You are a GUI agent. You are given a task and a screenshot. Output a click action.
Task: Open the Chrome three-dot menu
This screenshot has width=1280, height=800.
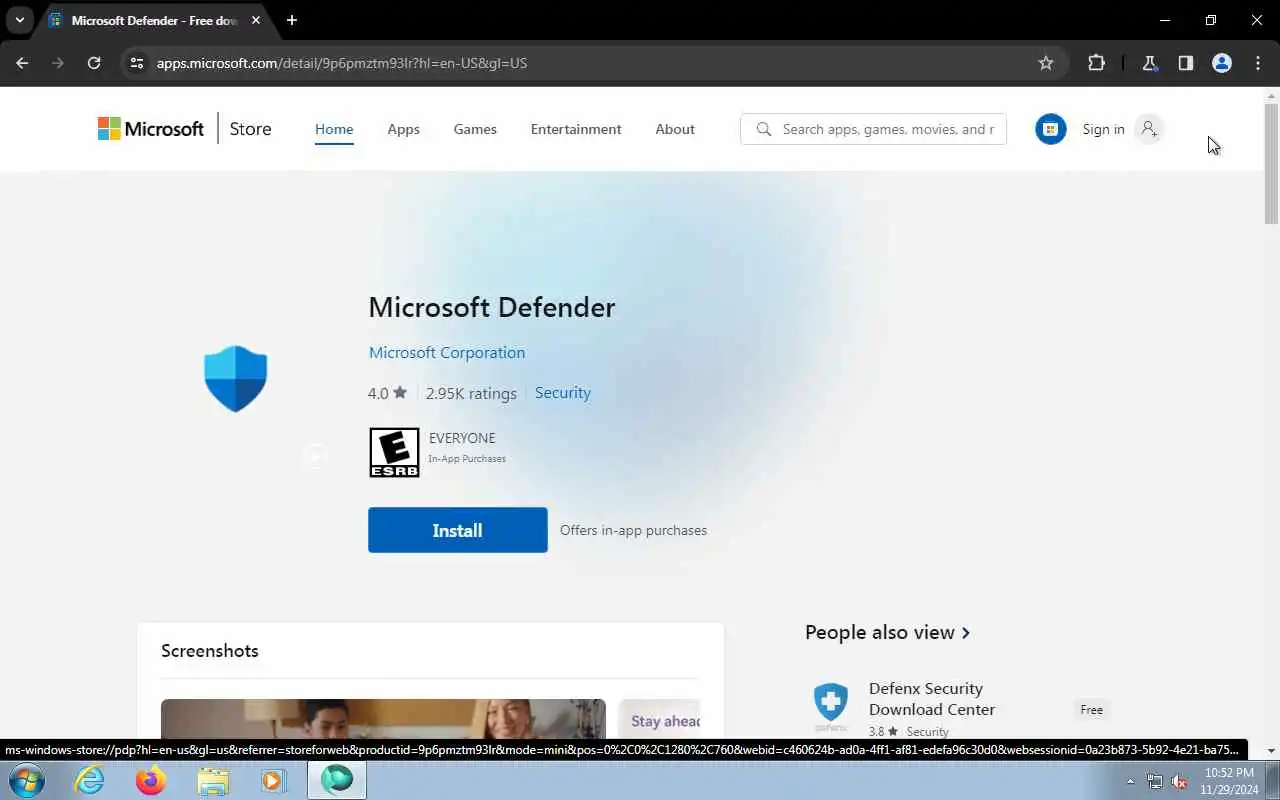pyautogui.click(x=1258, y=63)
